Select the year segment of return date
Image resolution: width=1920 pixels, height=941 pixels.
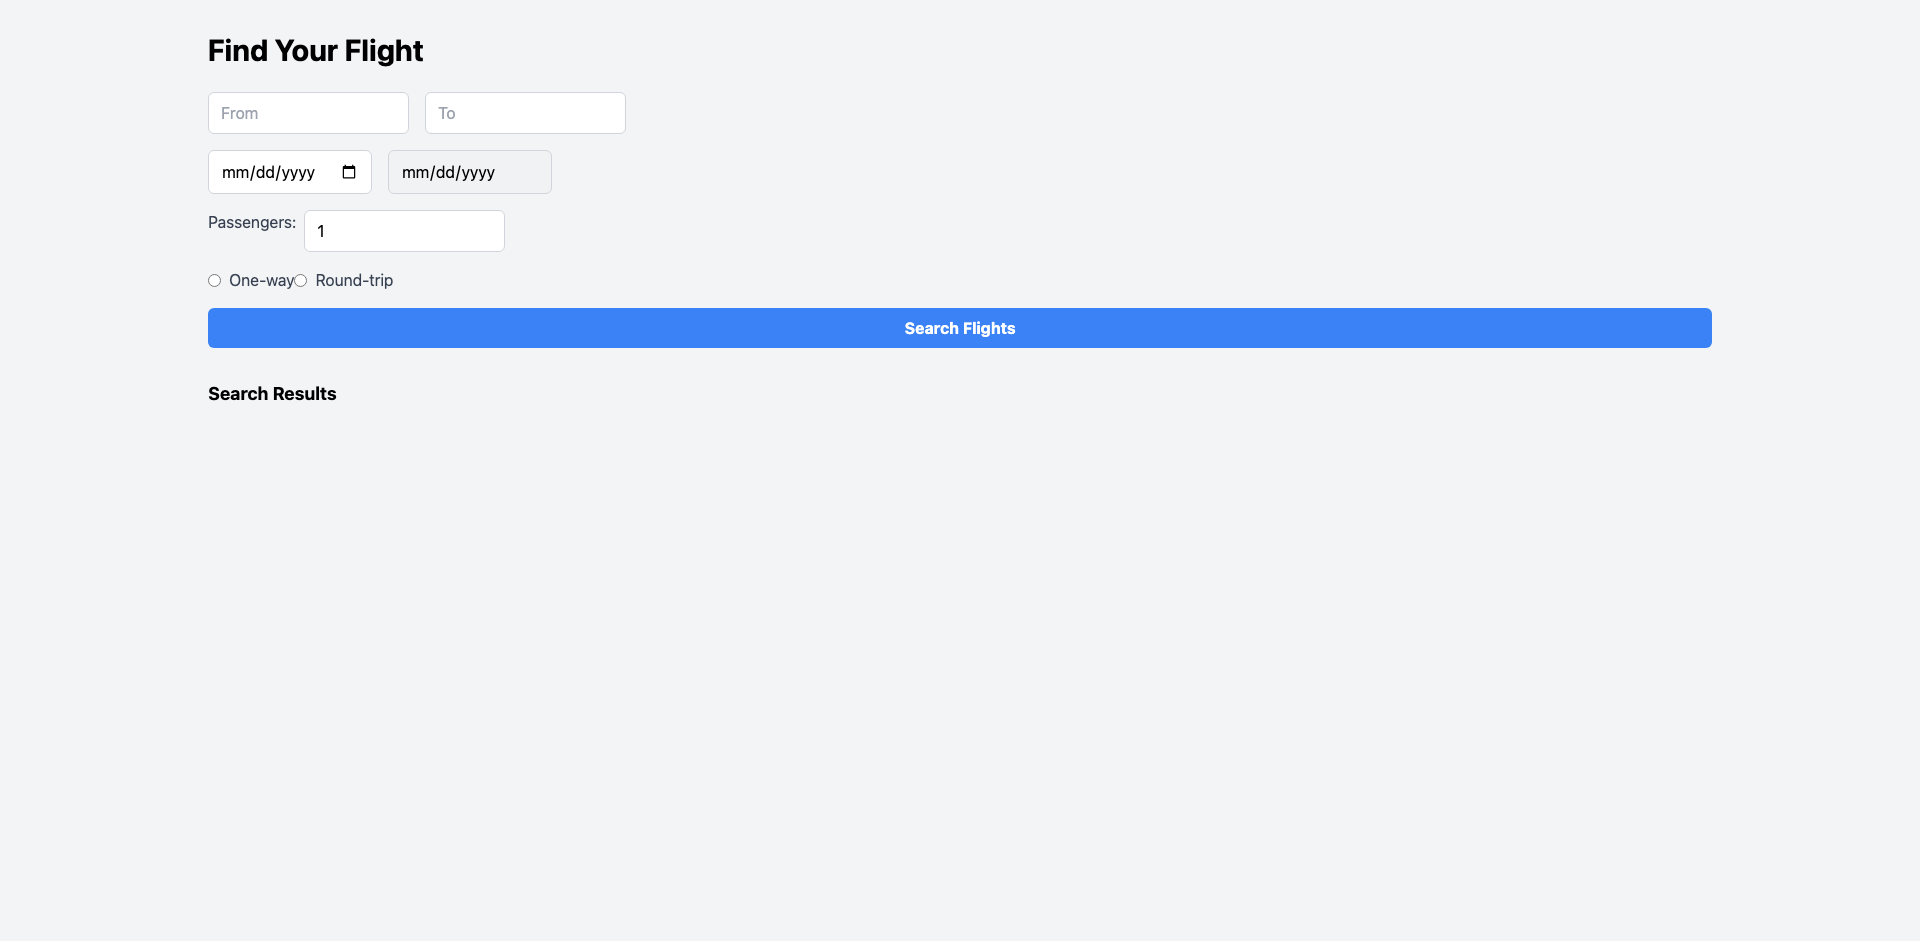point(478,173)
